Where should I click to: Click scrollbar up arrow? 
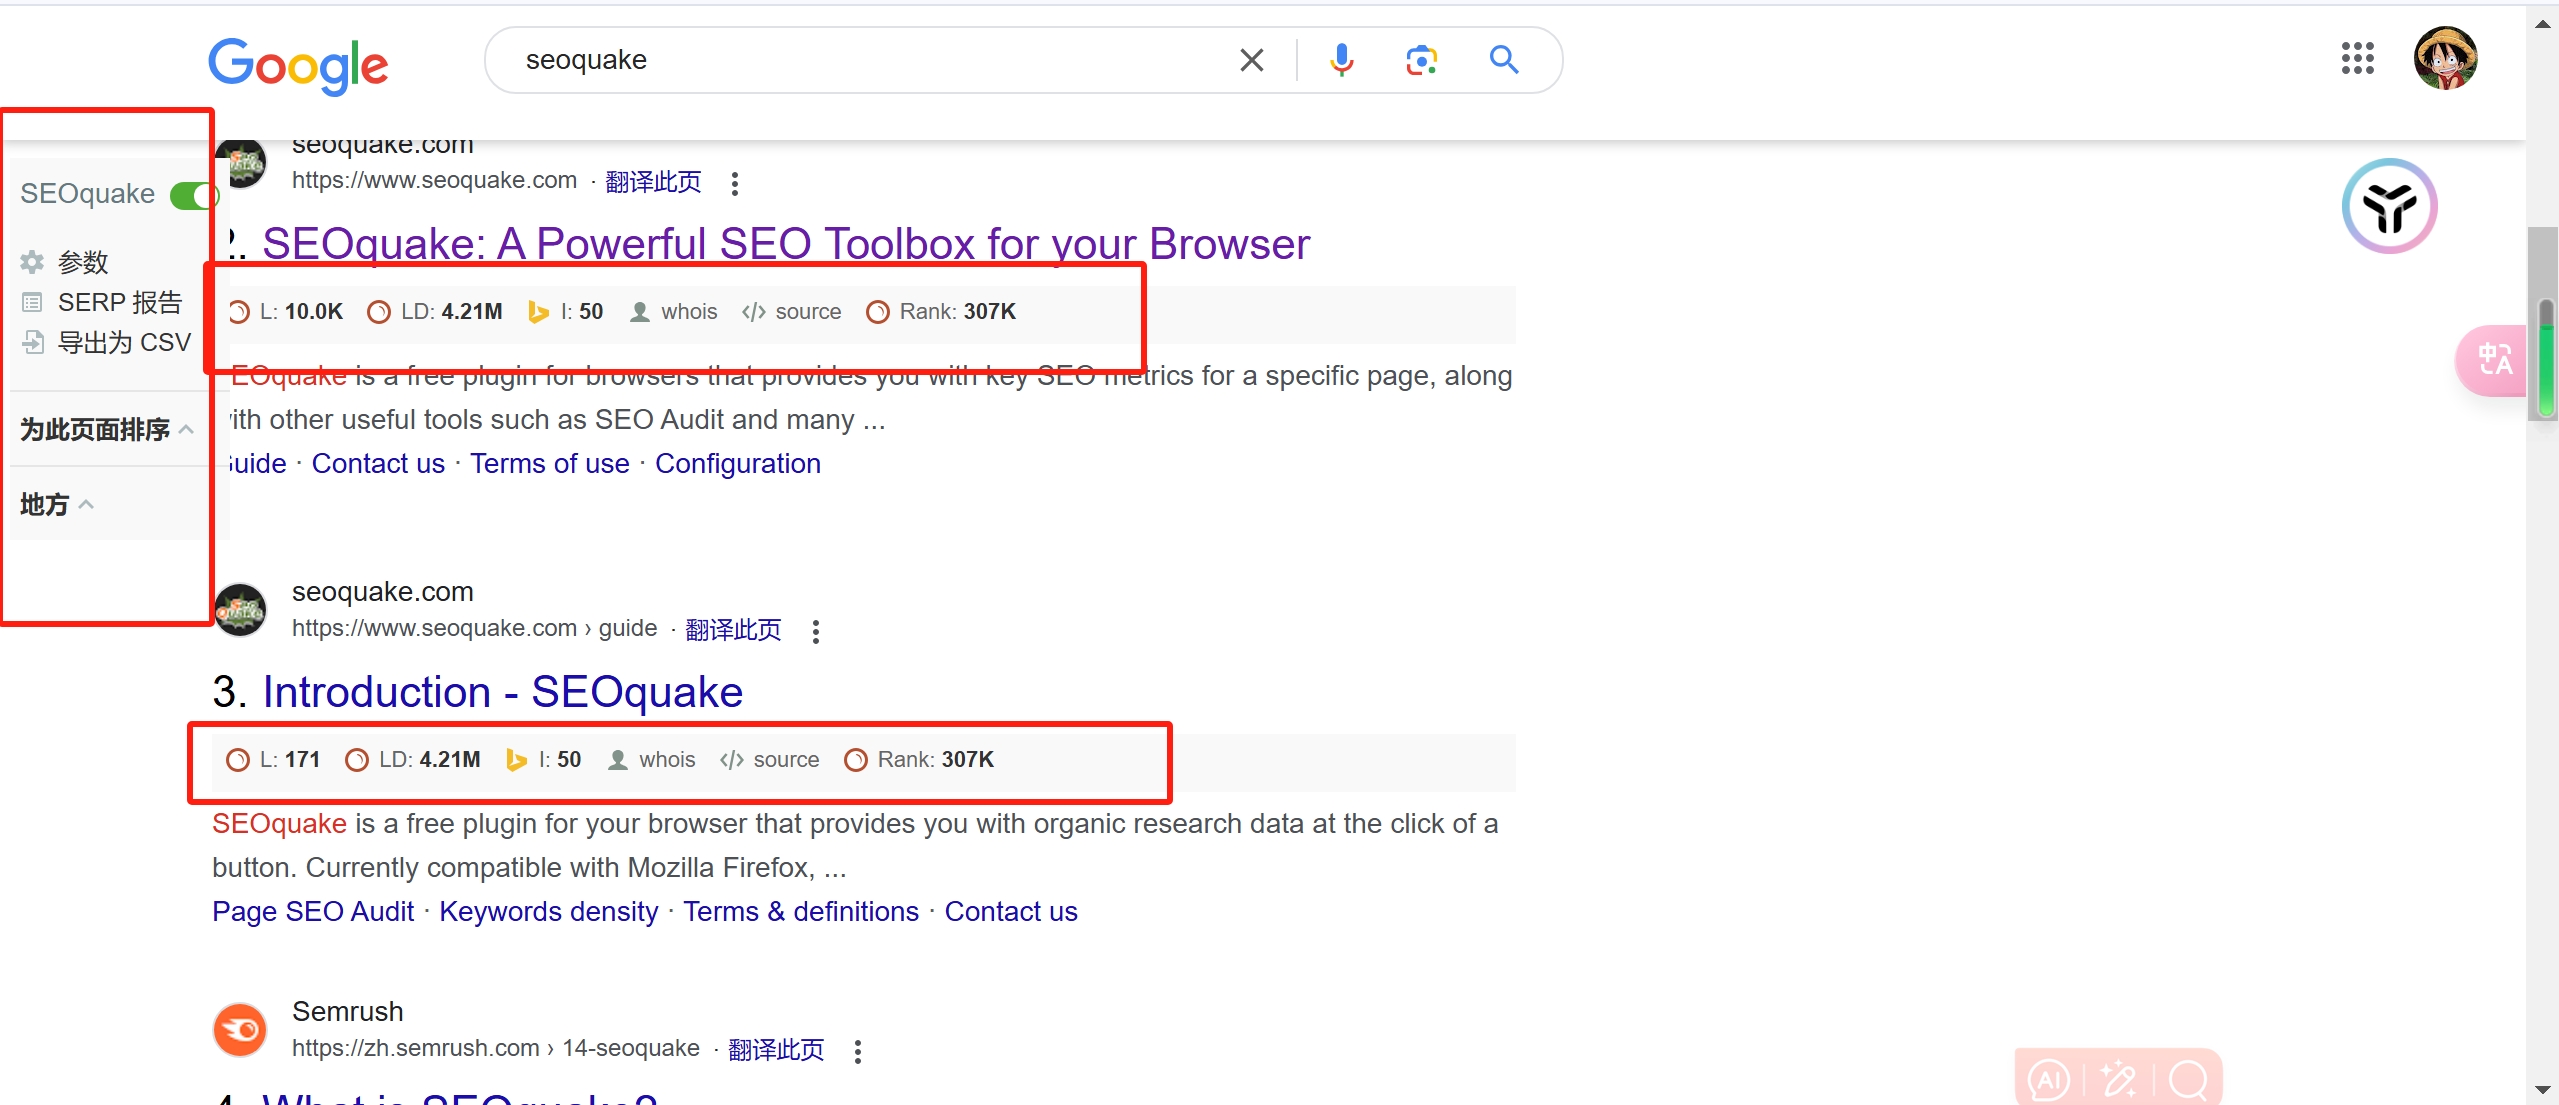coord(2543,24)
